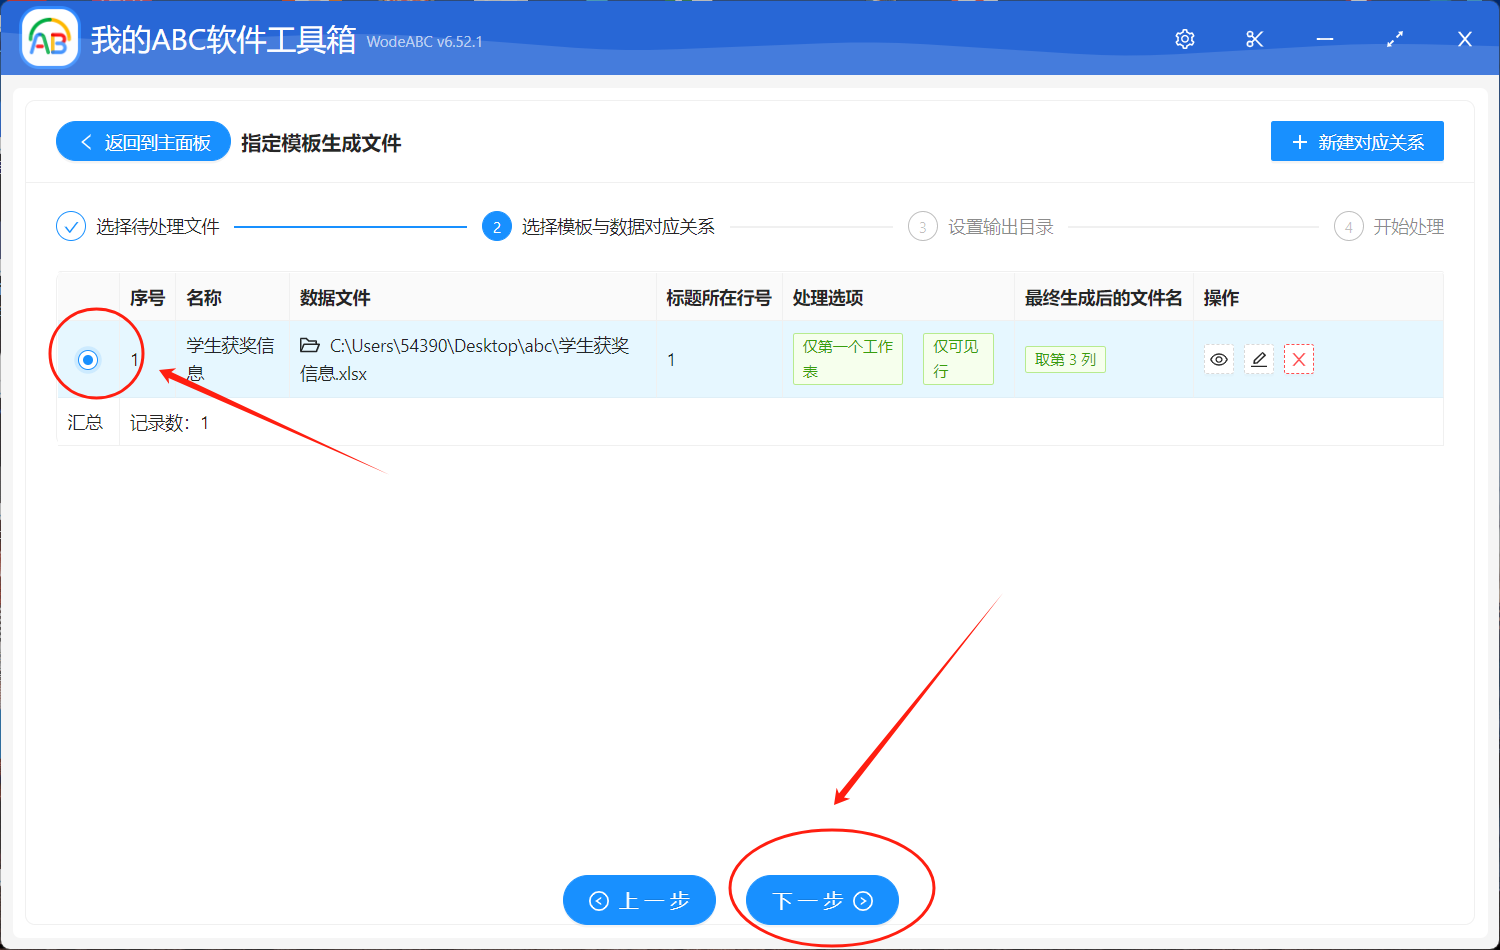Open the settings gear in the title bar
Screen dimensions: 1500x950
tap(1184, 39)
